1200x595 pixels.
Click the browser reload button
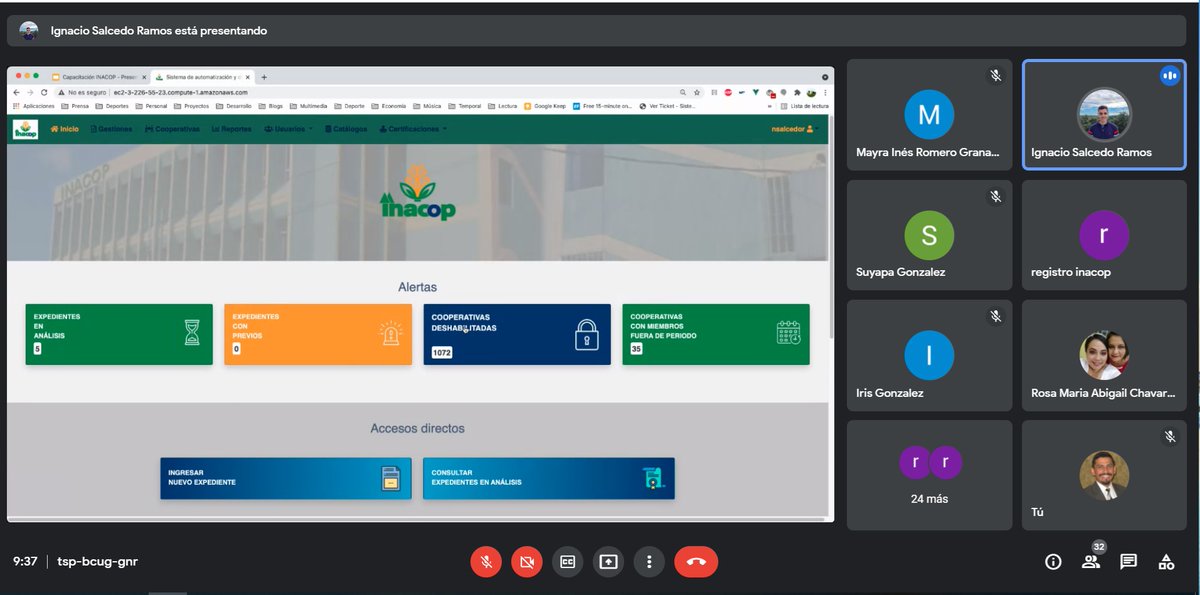click(x=44, y=92)
